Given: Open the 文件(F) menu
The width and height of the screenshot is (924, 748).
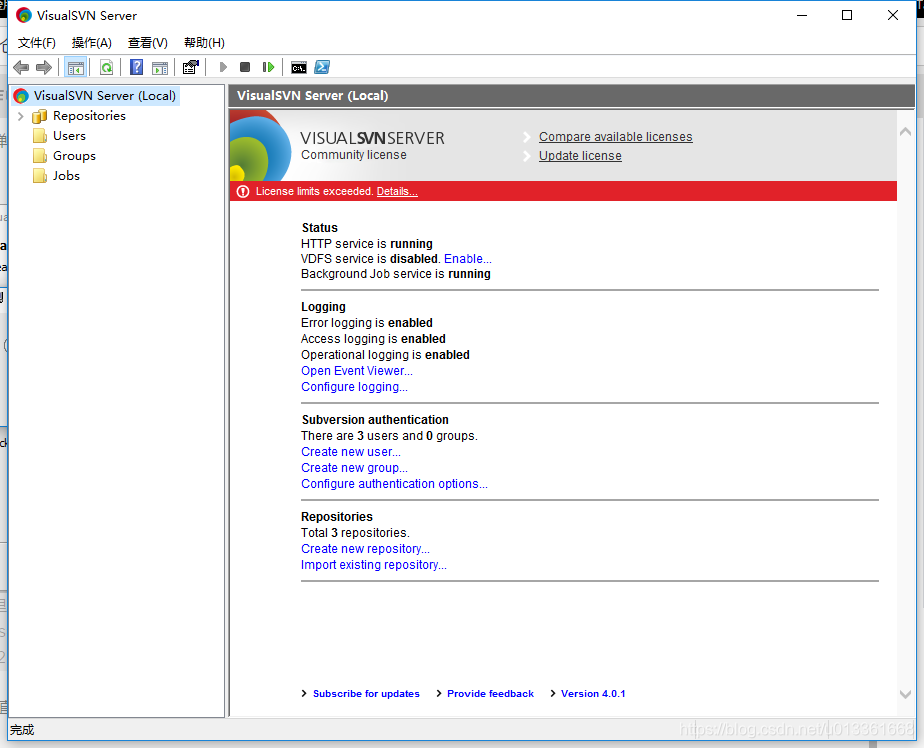Looking at the screenshot, I should 37,43.
